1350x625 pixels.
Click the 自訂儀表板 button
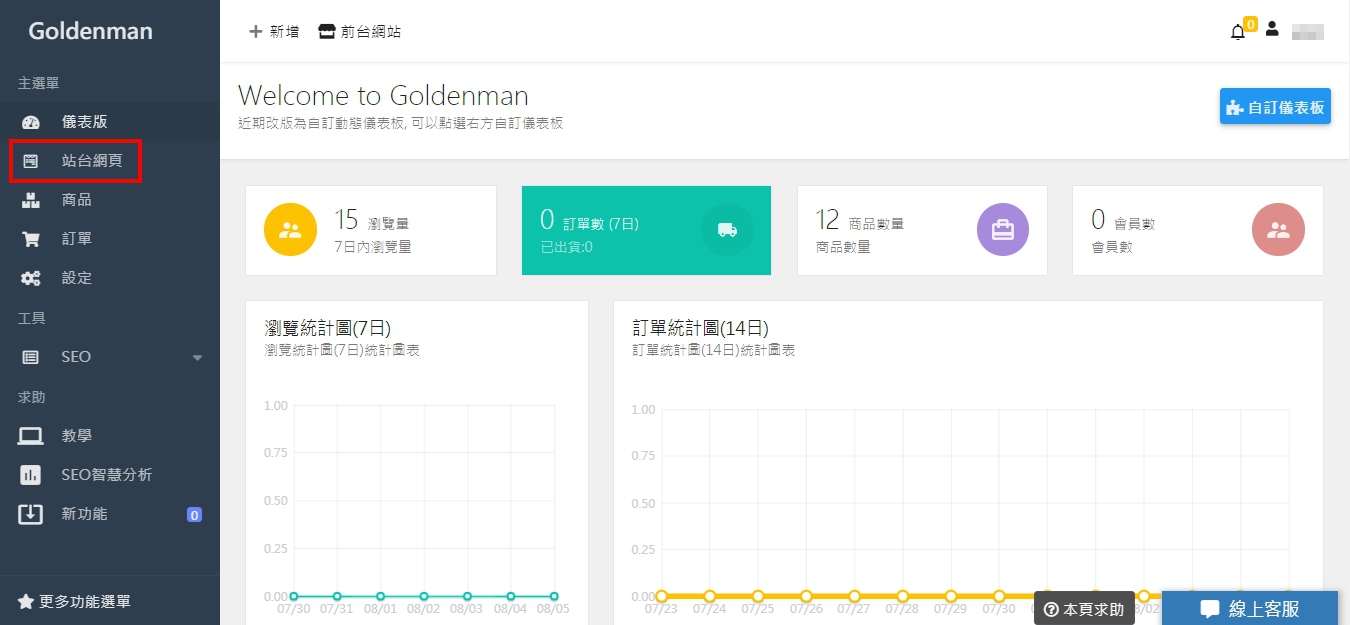coord(1275,107)
